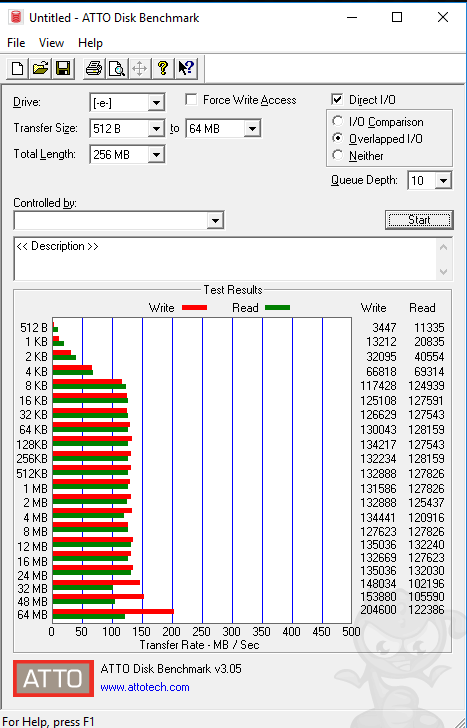Open a file with the folder icon
The image size is (467, 728).
pos(40,69)
